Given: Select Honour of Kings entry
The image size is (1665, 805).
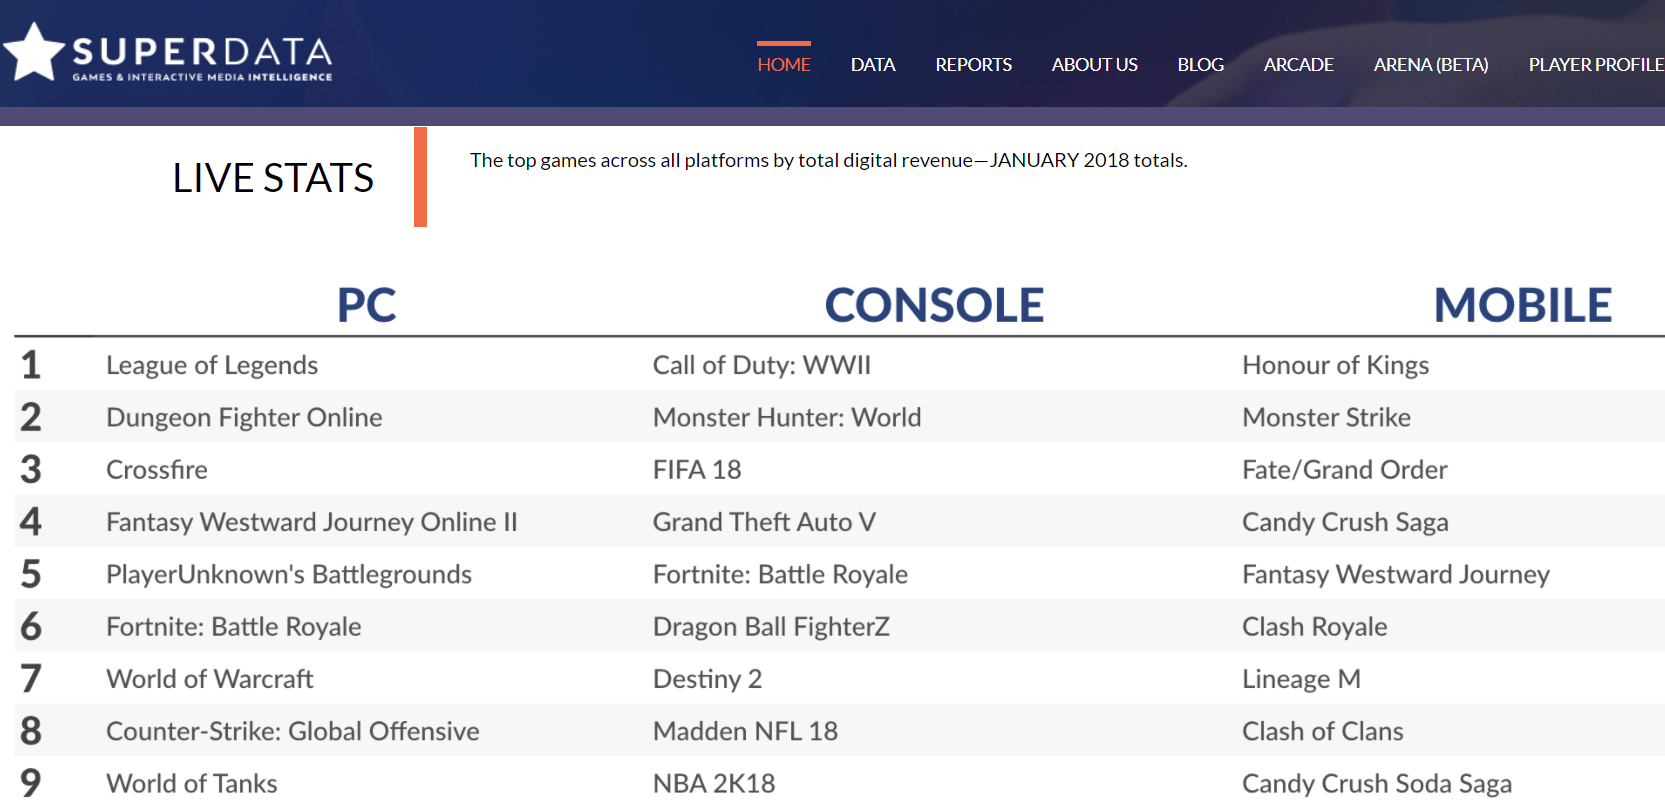Looking at the screenshot, I should click(x=1335, y=365).
